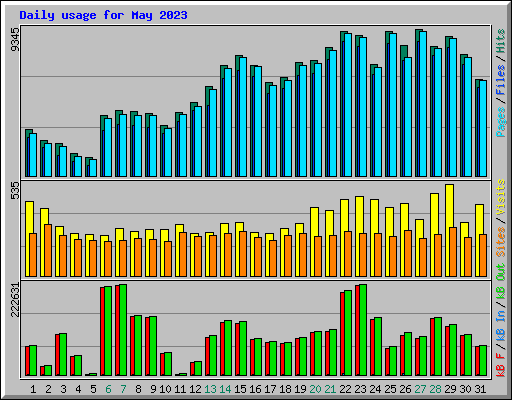512x400 pixels.
Task: Click the 535 axis value of the middle chart
Action: [15, 191]
